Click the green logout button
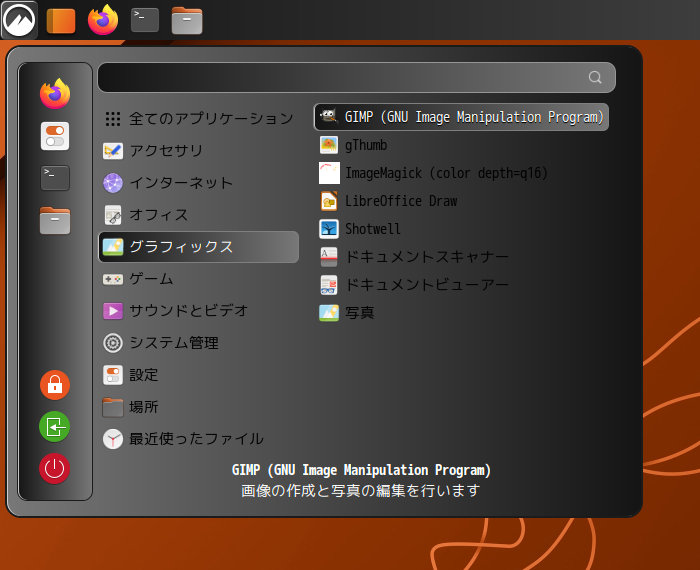Viewport: 700px width, 570px height. [x=55, y=427]
